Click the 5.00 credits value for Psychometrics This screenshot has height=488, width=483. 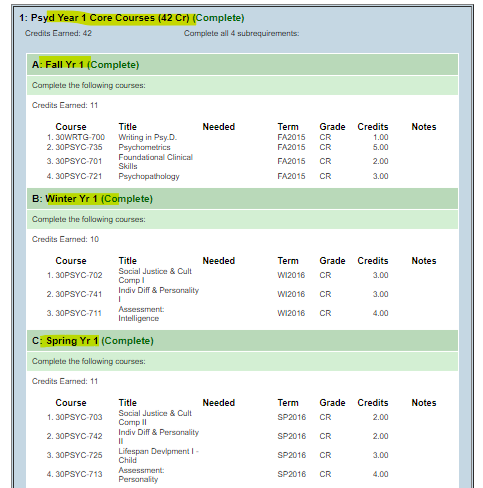[381, 147]
